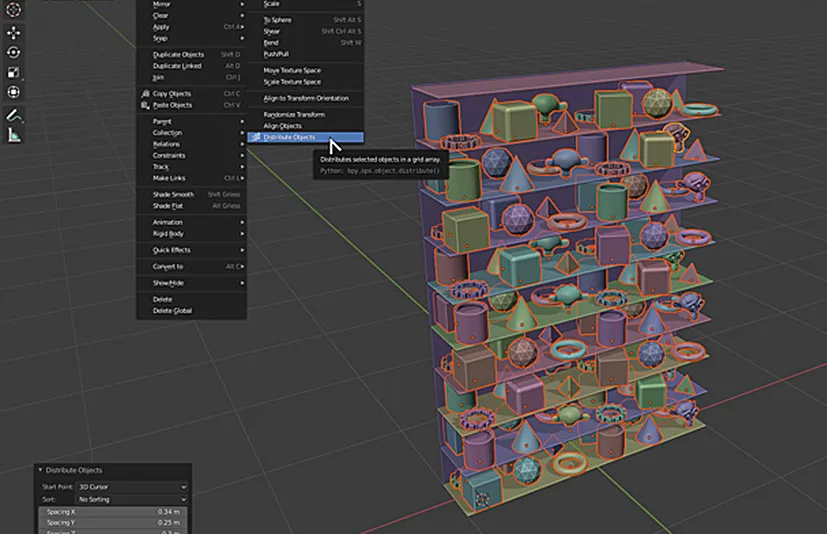Open the Sort No Sorting dropdown
827x534 pixels.
tap(132, 499)
